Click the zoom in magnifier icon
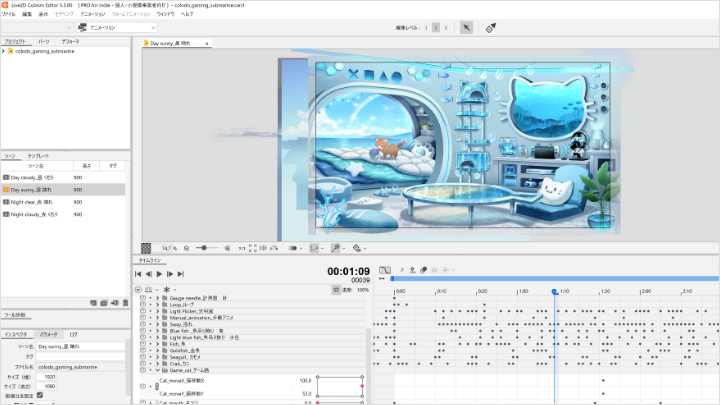720x405 pixels. pos(227,248)
